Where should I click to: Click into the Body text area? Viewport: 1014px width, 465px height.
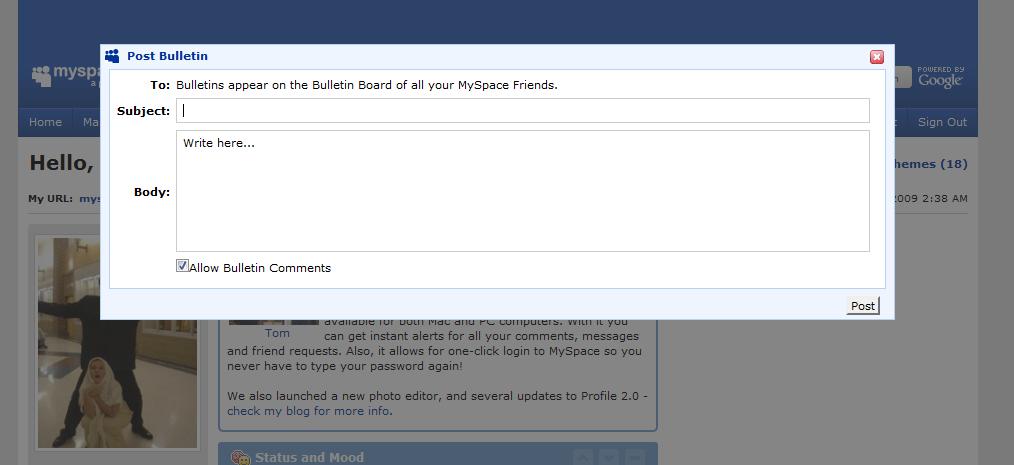[x=523, y=191]
